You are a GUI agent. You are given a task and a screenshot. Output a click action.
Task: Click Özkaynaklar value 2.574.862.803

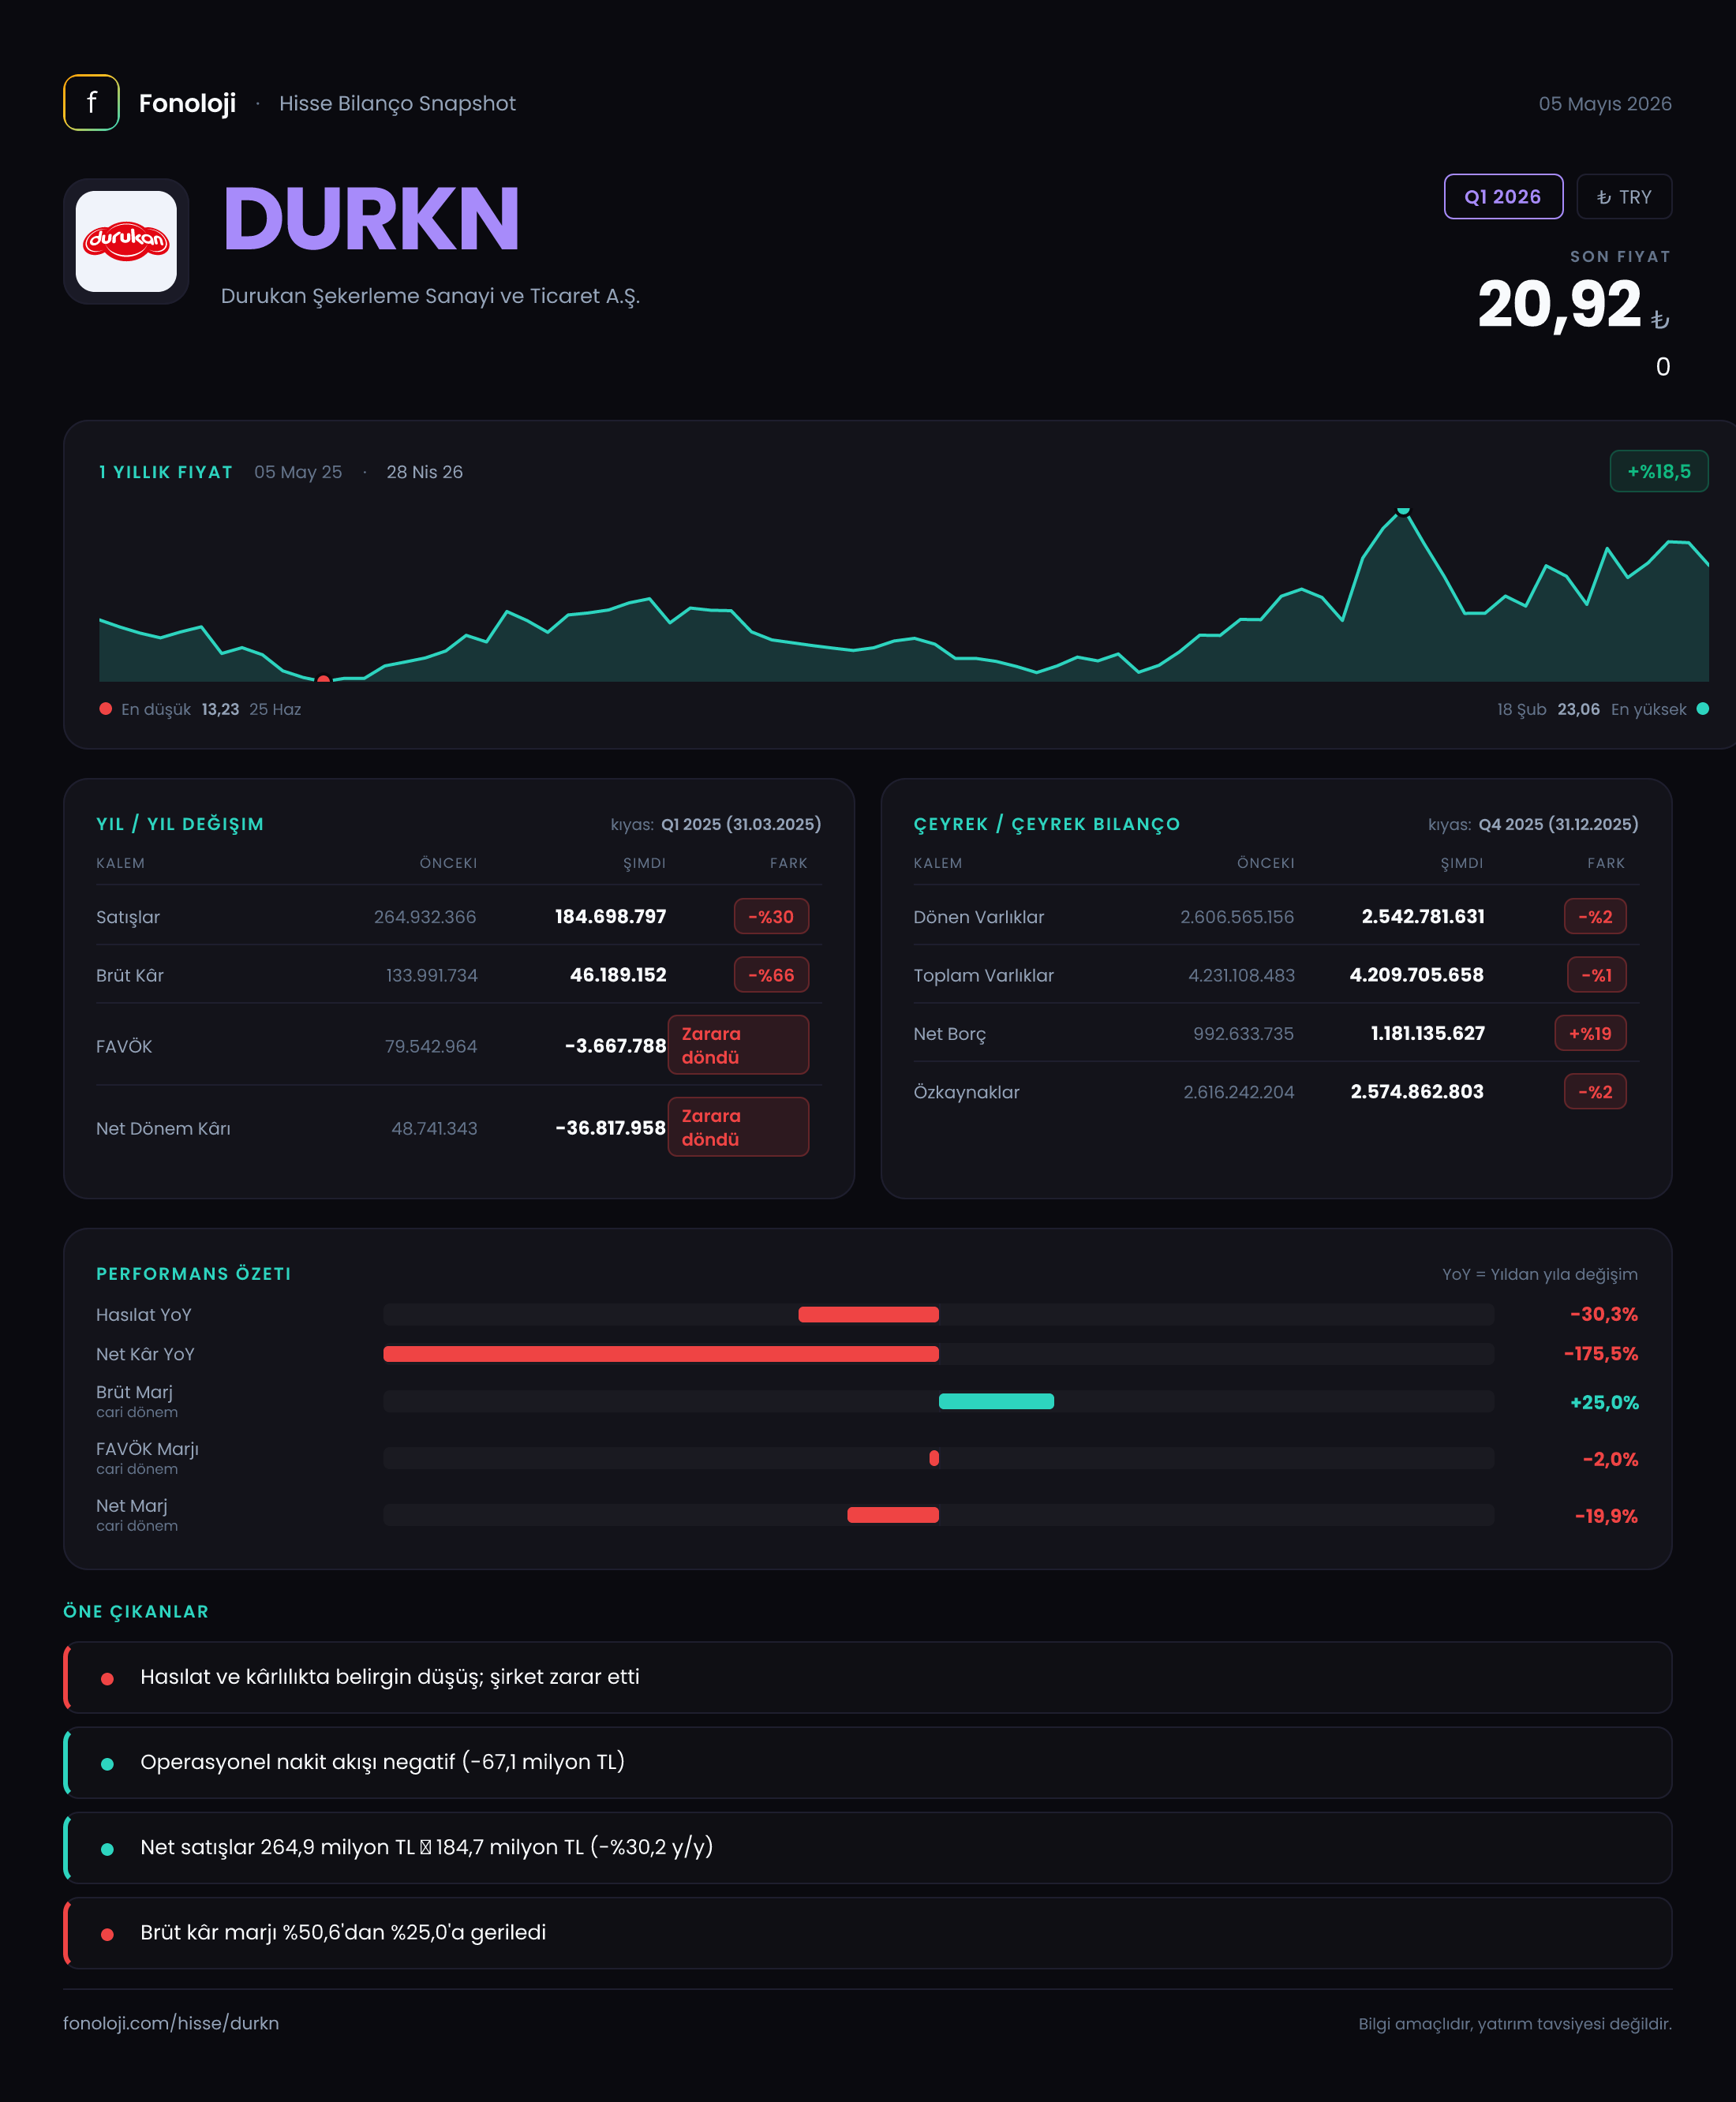click(1417, 1092)
